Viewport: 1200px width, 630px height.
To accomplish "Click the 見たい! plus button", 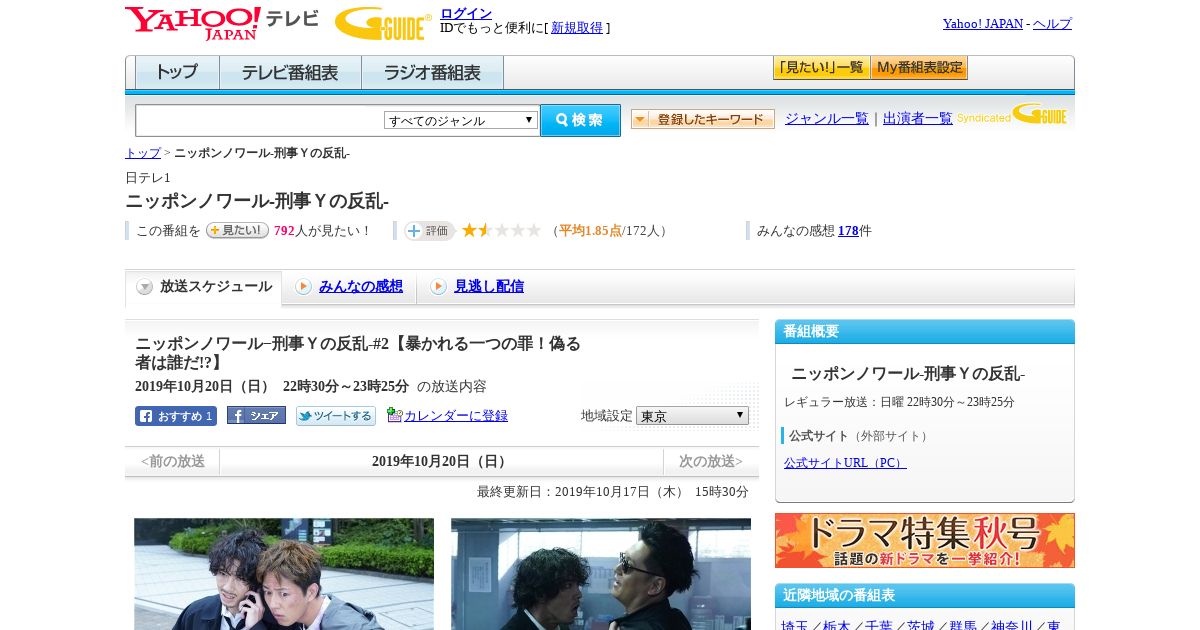I will click(237, 230).
